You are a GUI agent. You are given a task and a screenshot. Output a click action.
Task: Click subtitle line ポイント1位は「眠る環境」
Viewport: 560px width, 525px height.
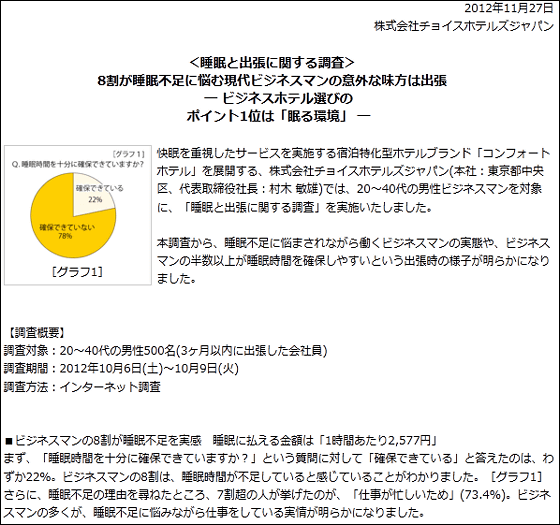click(278, 116)
